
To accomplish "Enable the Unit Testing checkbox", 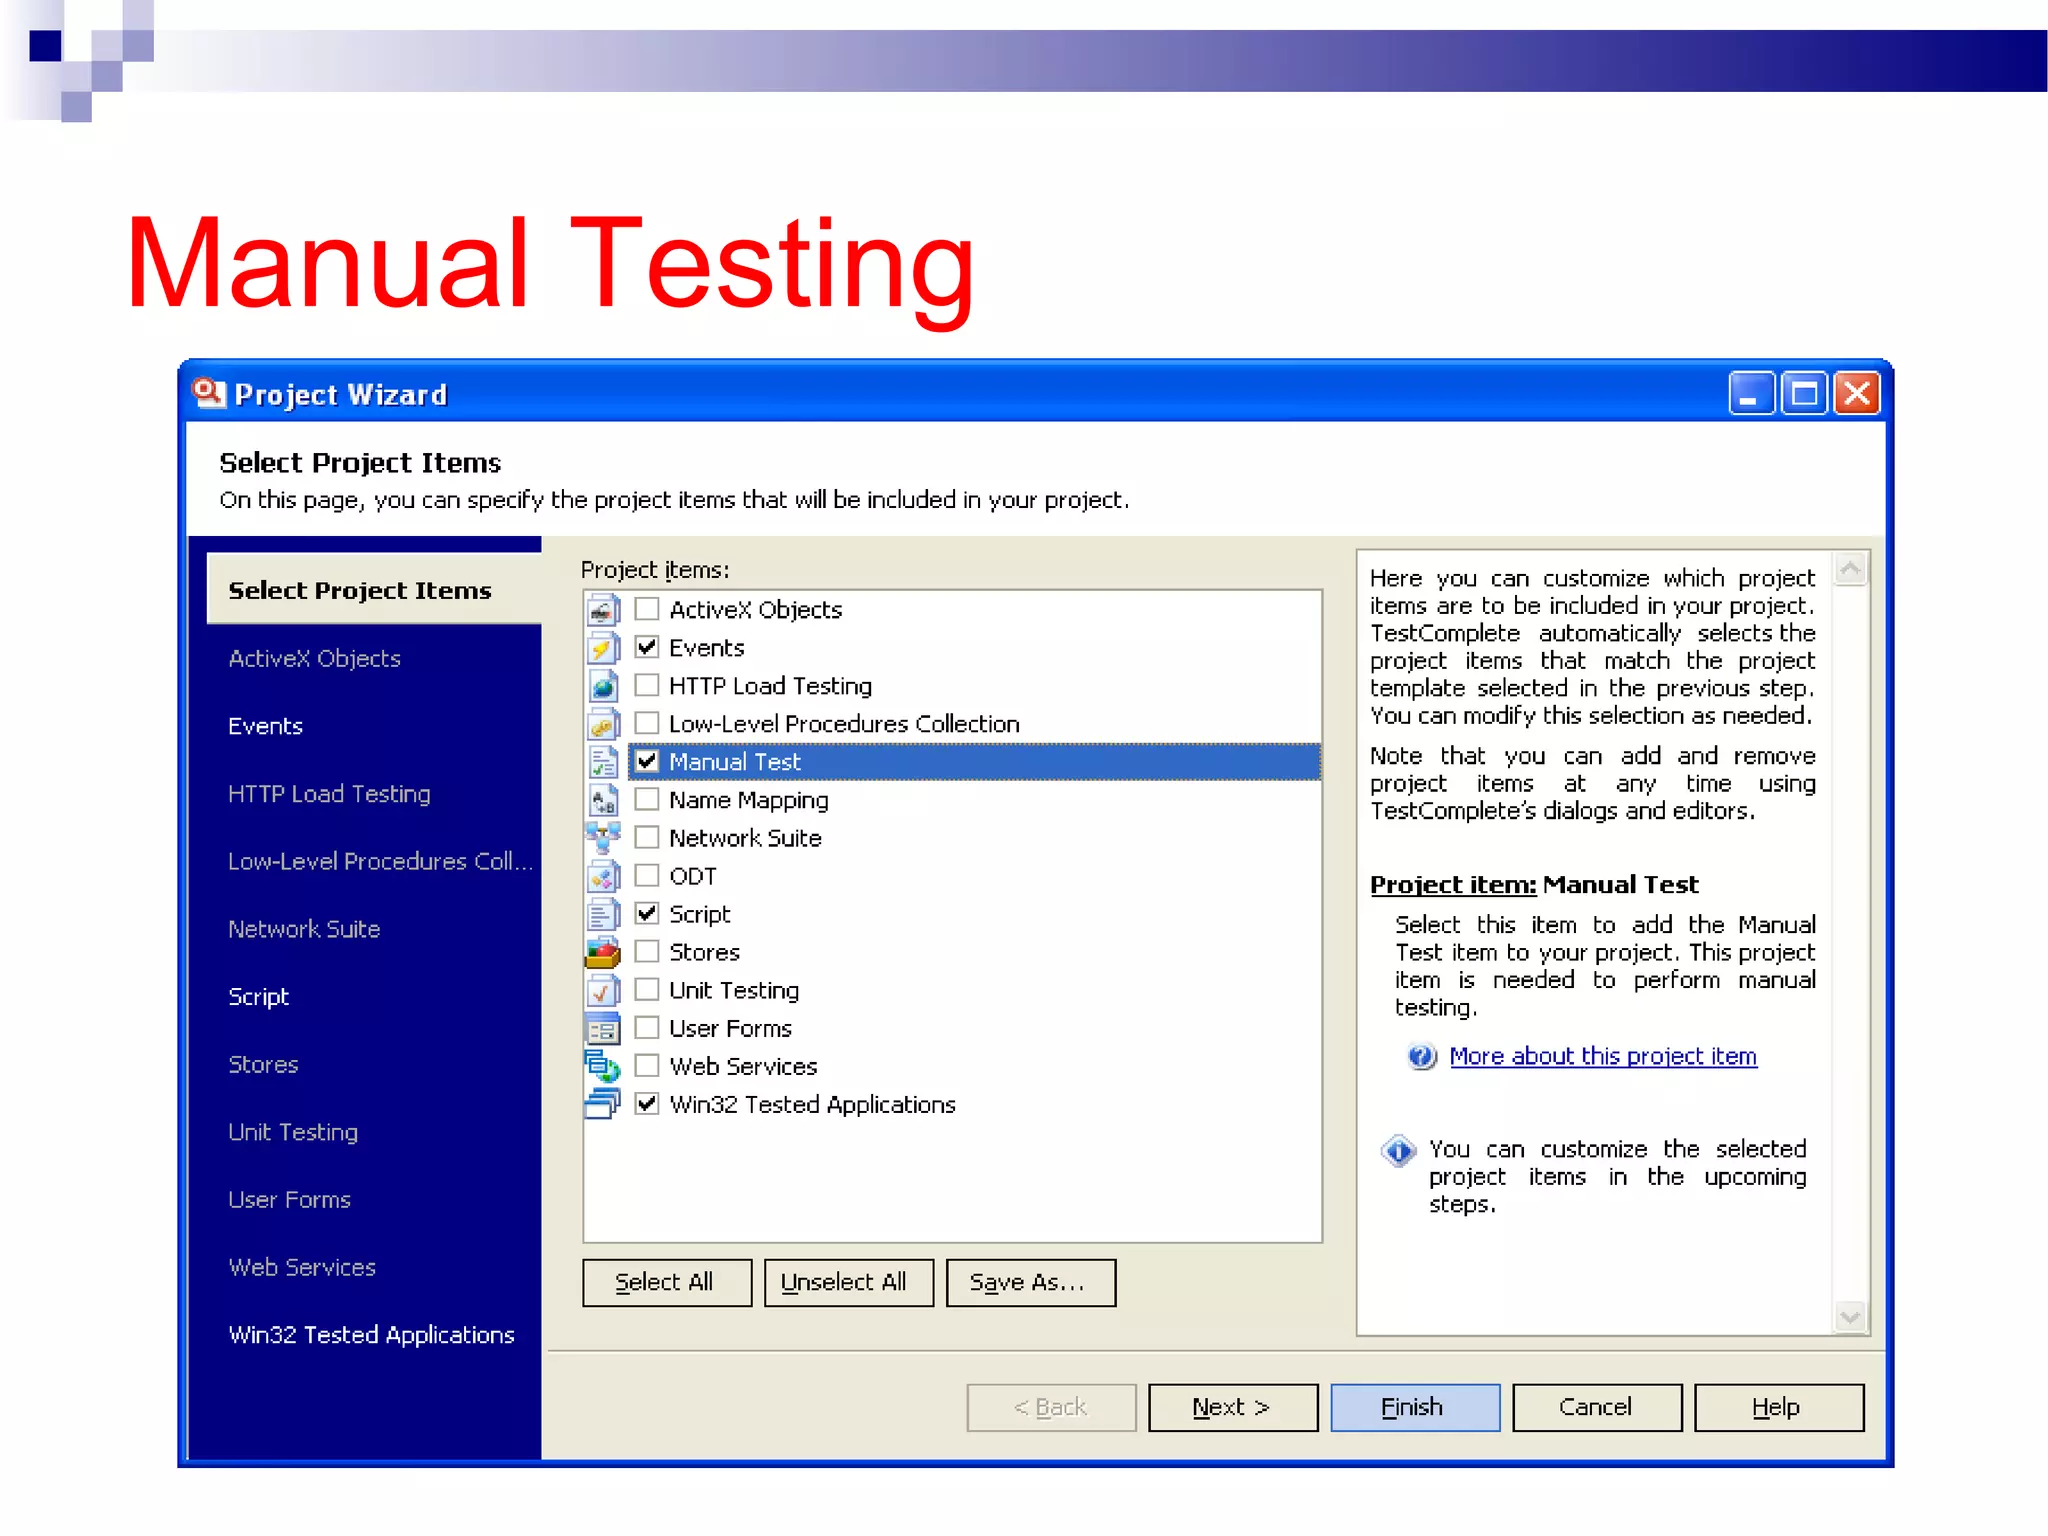I will click(647, 989).
